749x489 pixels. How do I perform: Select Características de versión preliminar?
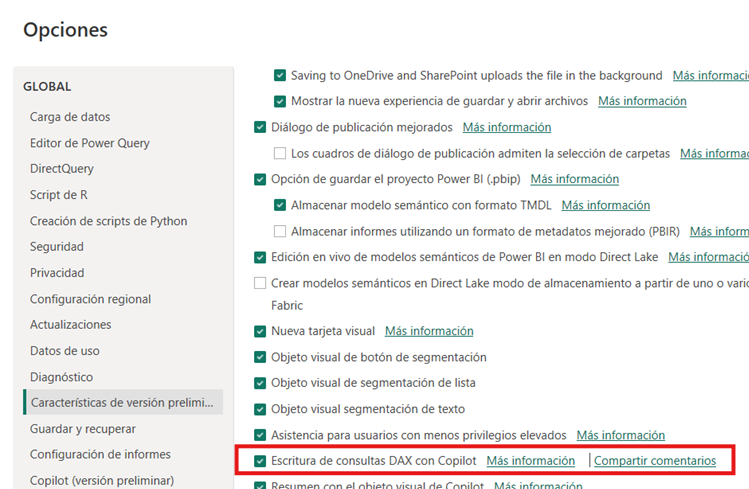tap(123, 402)
